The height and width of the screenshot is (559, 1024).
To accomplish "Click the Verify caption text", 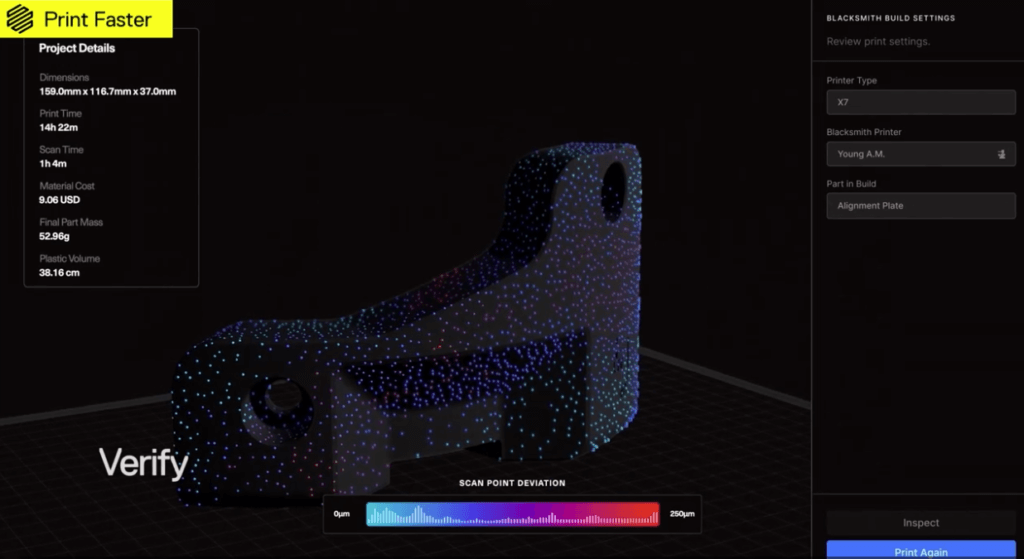I will point(144,464).
